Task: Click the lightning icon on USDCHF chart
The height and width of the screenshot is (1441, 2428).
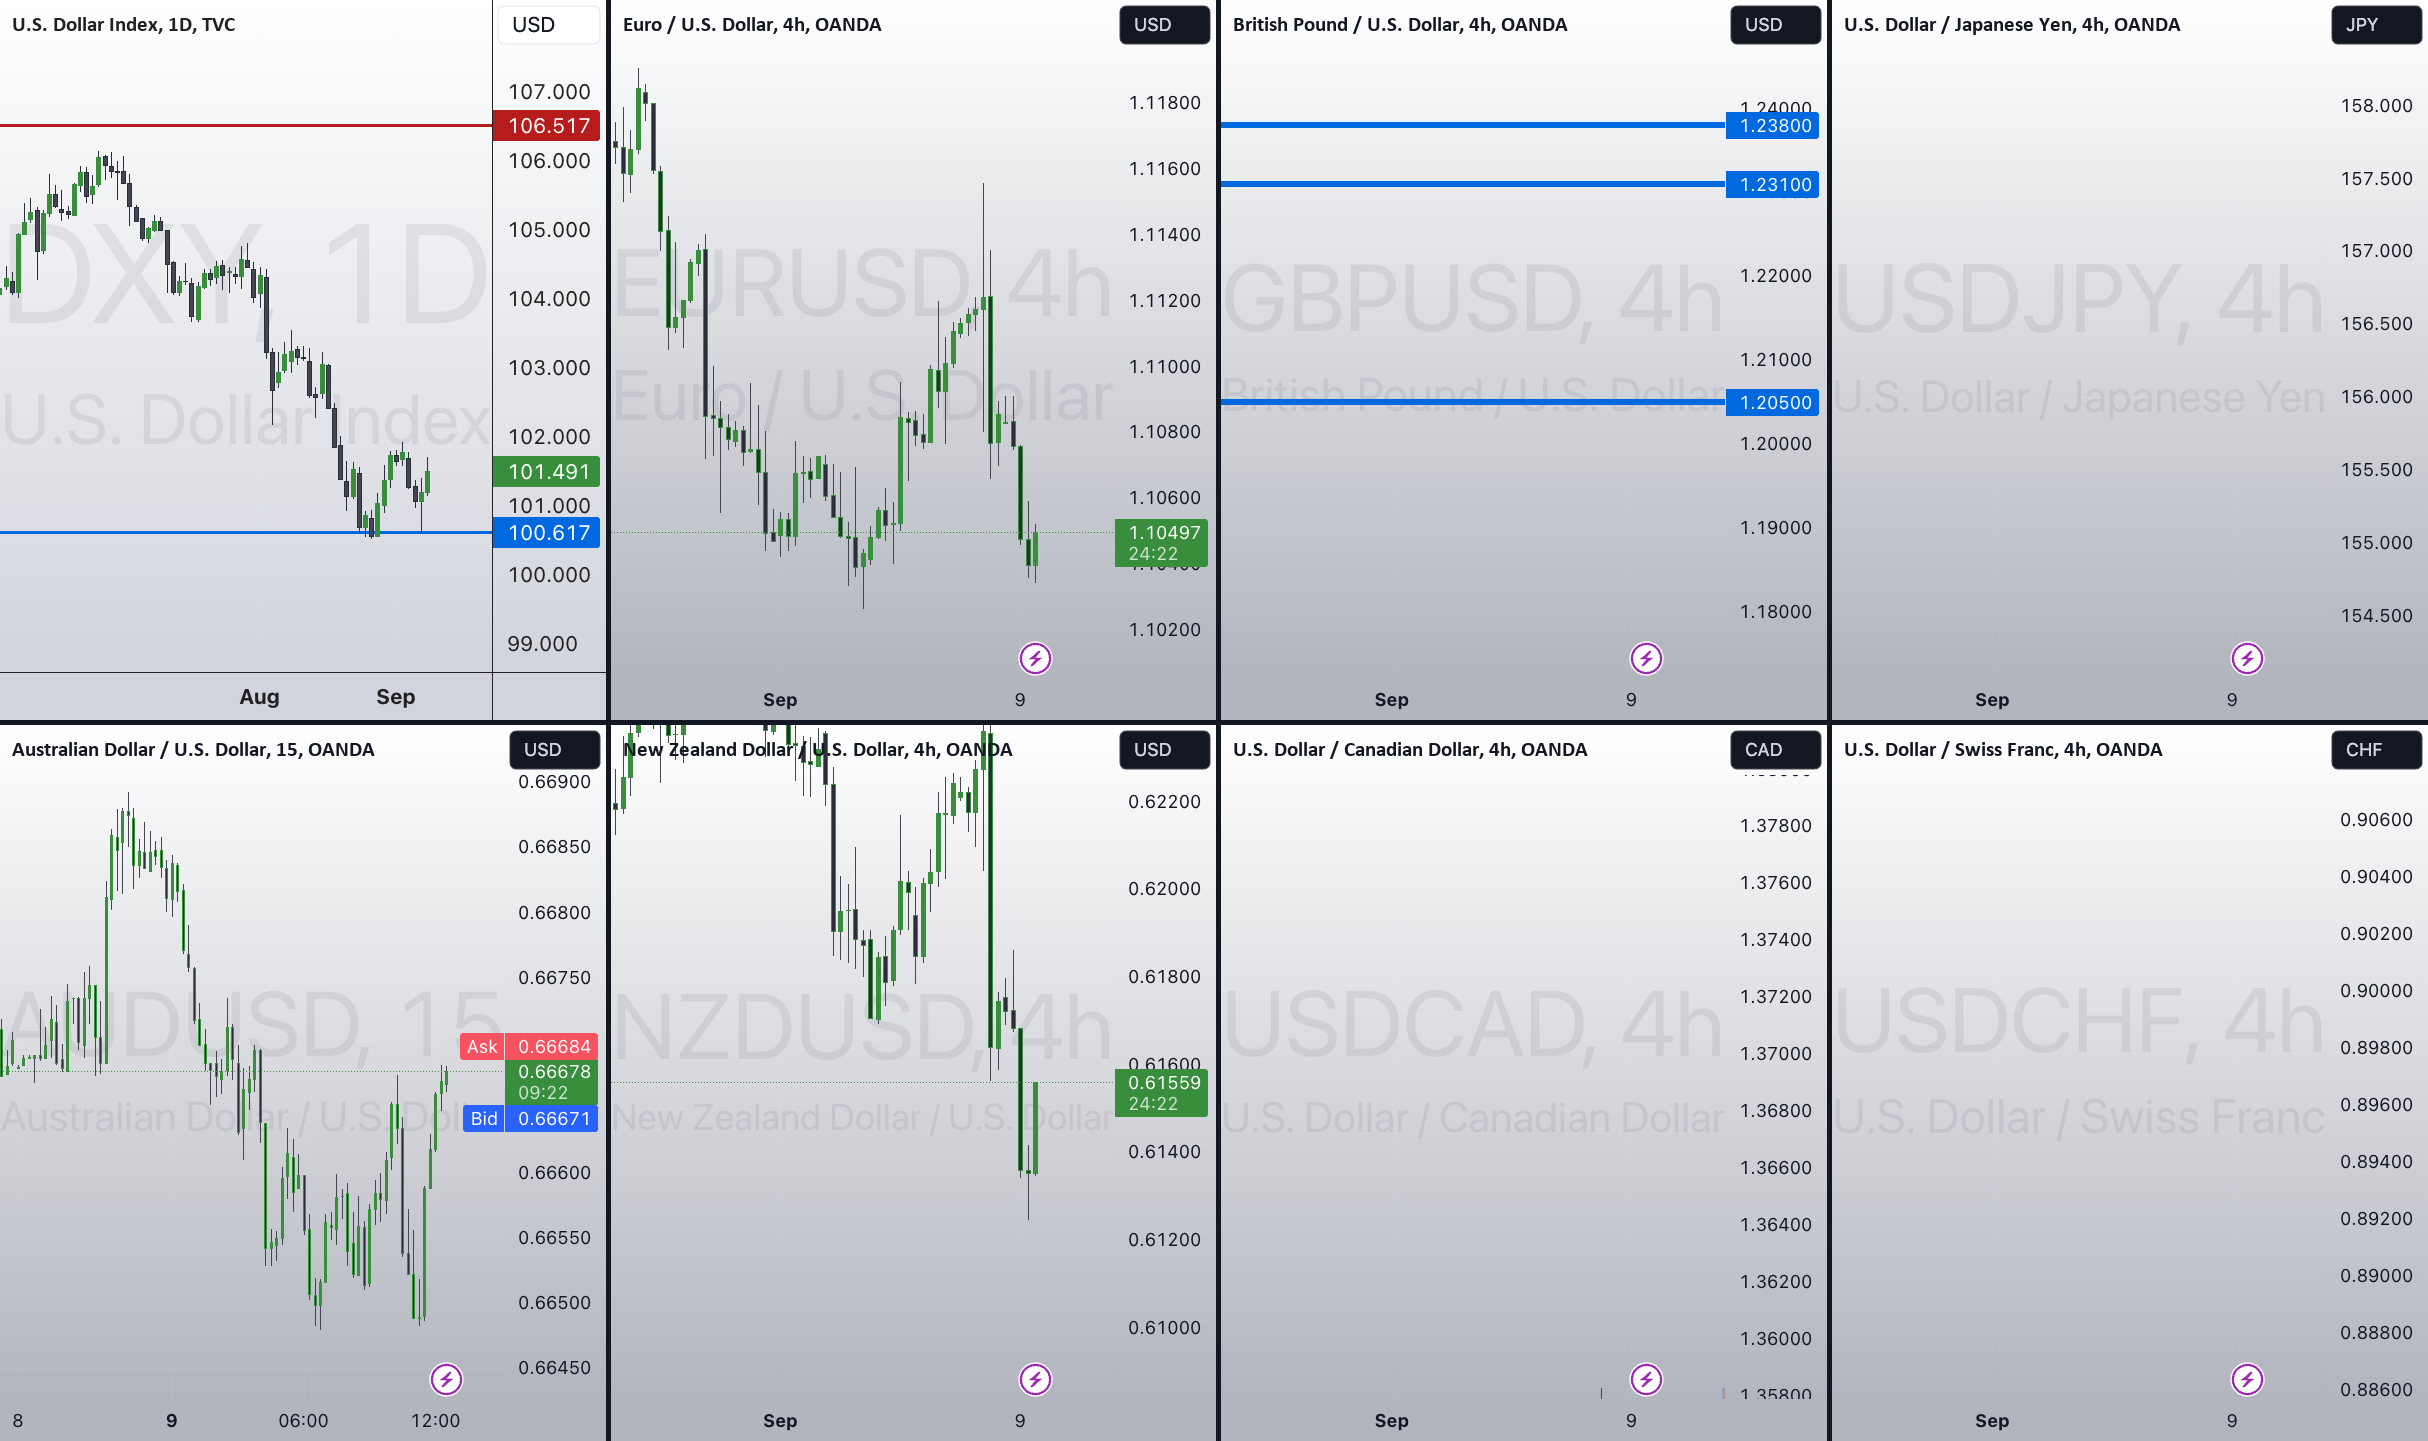Action: point(2247,1379)
